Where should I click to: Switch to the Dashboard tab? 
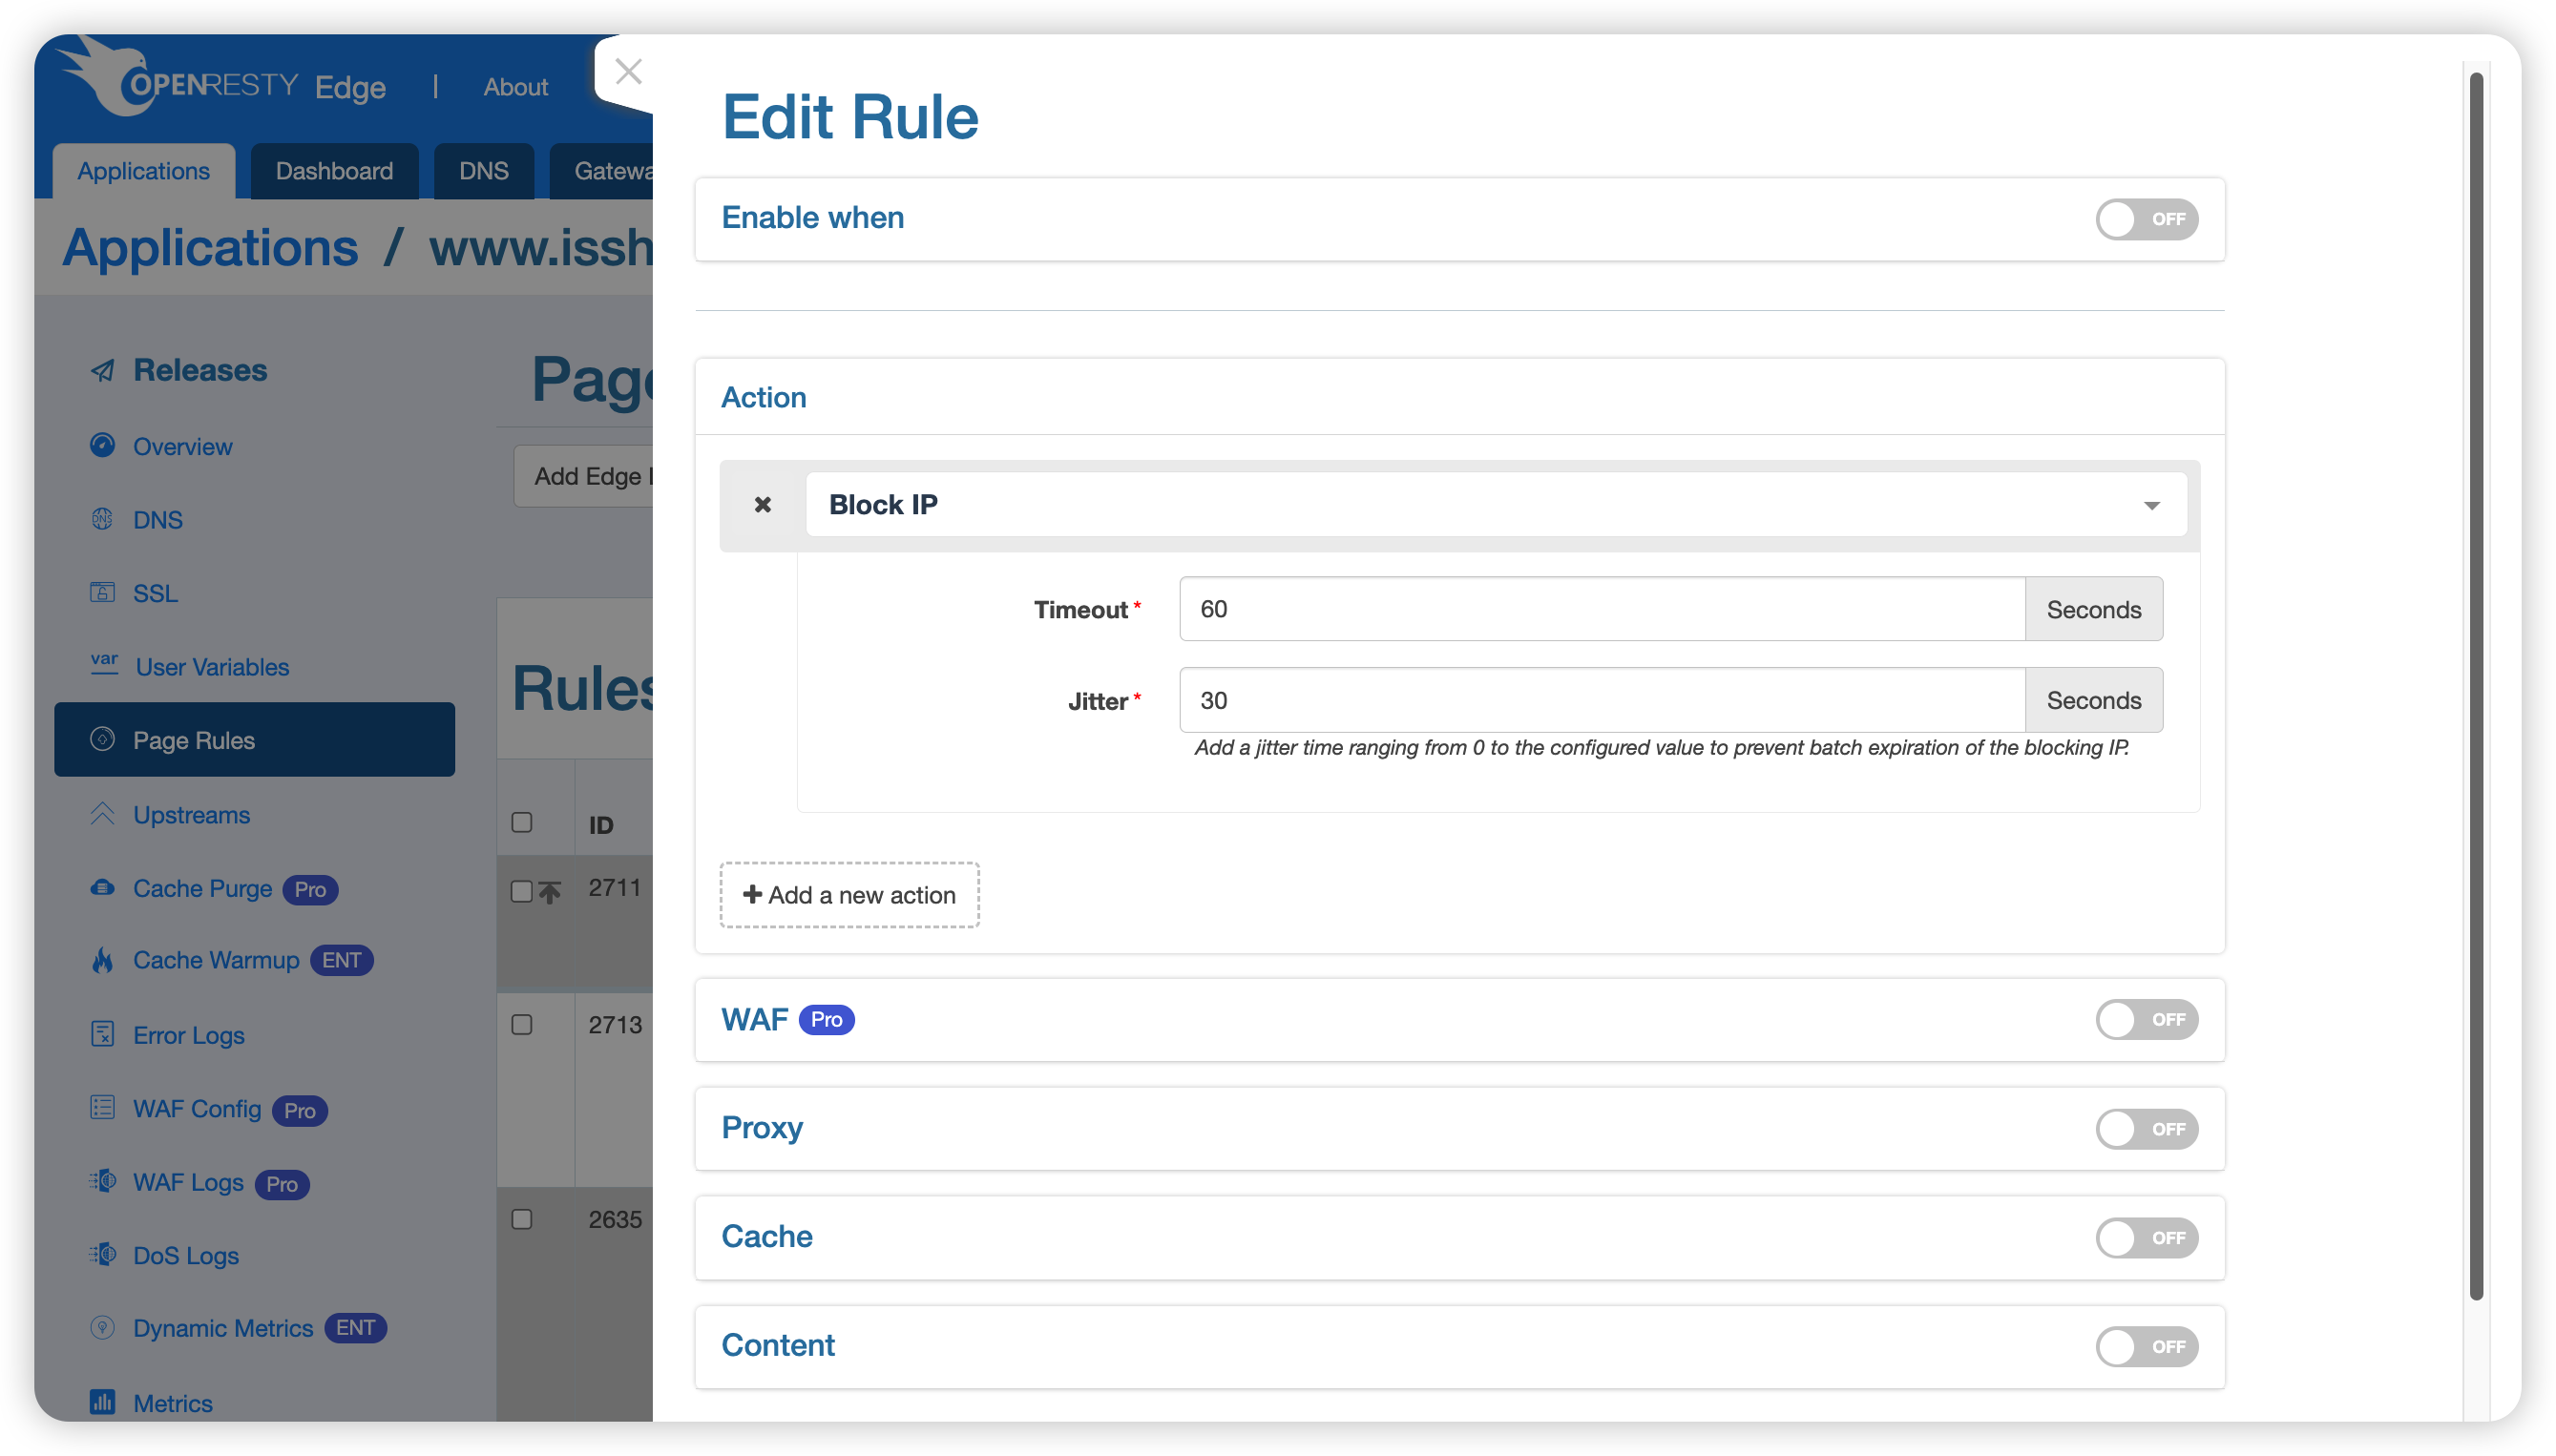pos(334,171)
